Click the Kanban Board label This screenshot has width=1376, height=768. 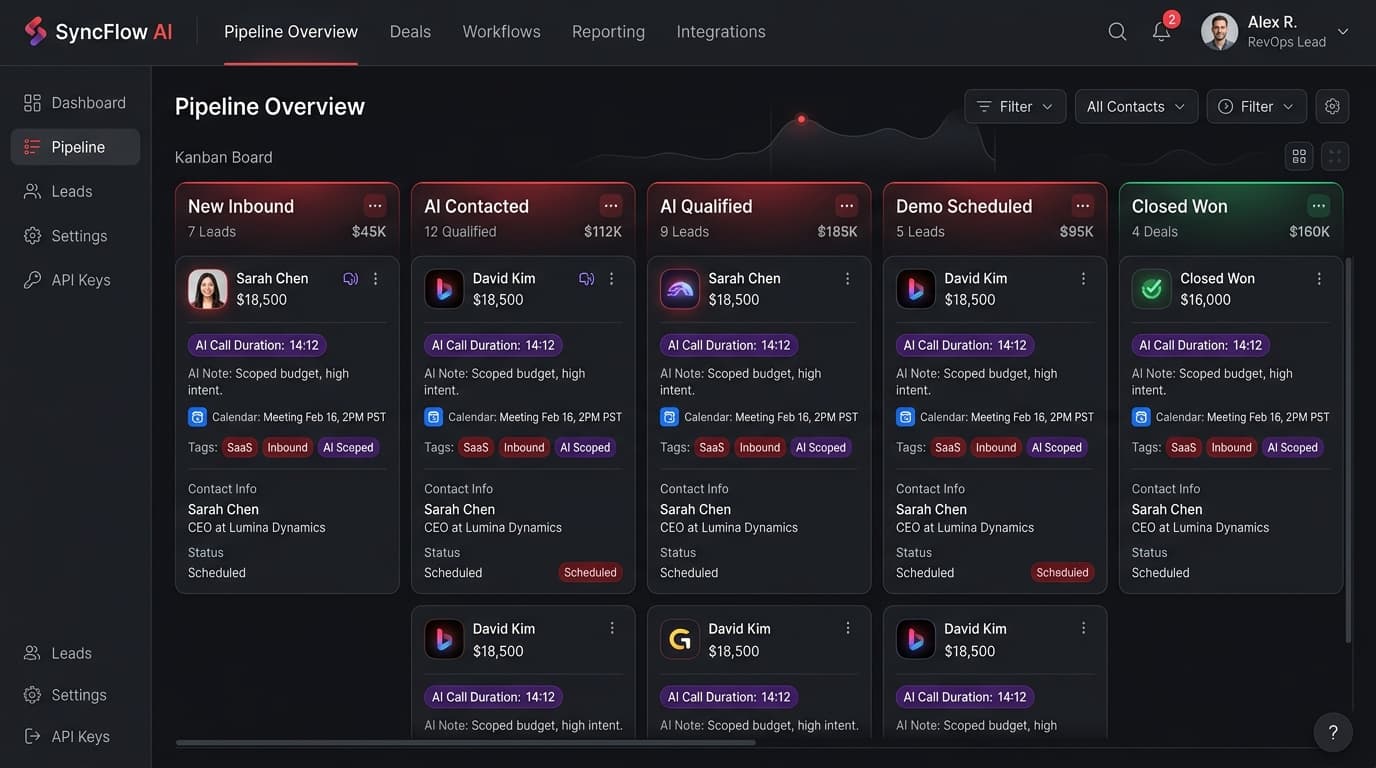pos(224,157)
